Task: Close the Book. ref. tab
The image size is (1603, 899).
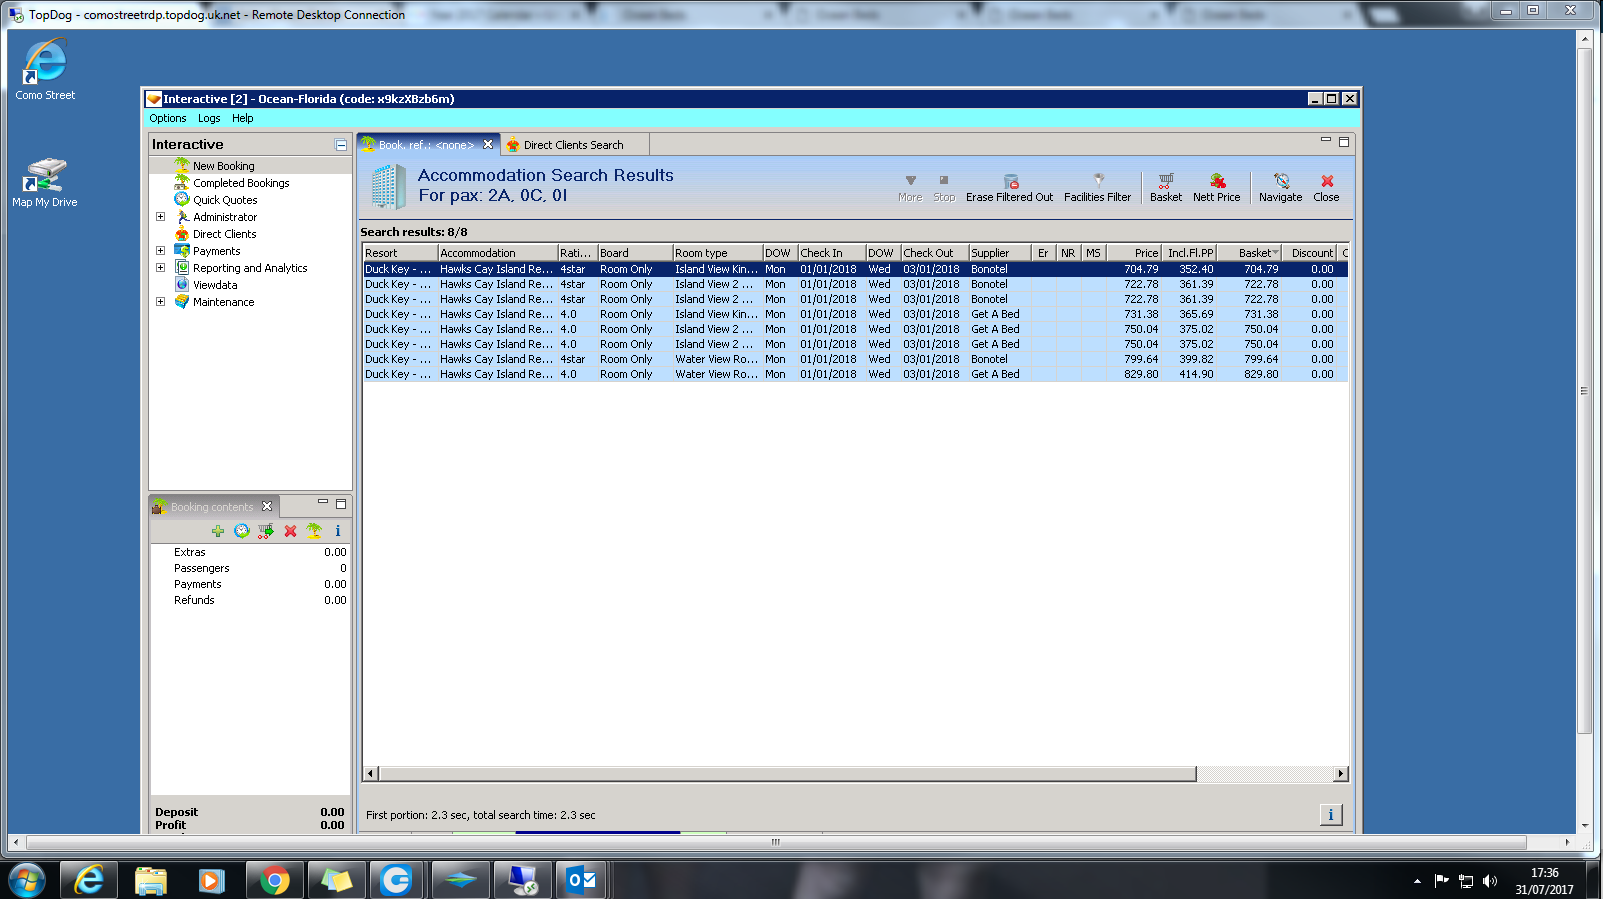Action: tap(488, 144)
